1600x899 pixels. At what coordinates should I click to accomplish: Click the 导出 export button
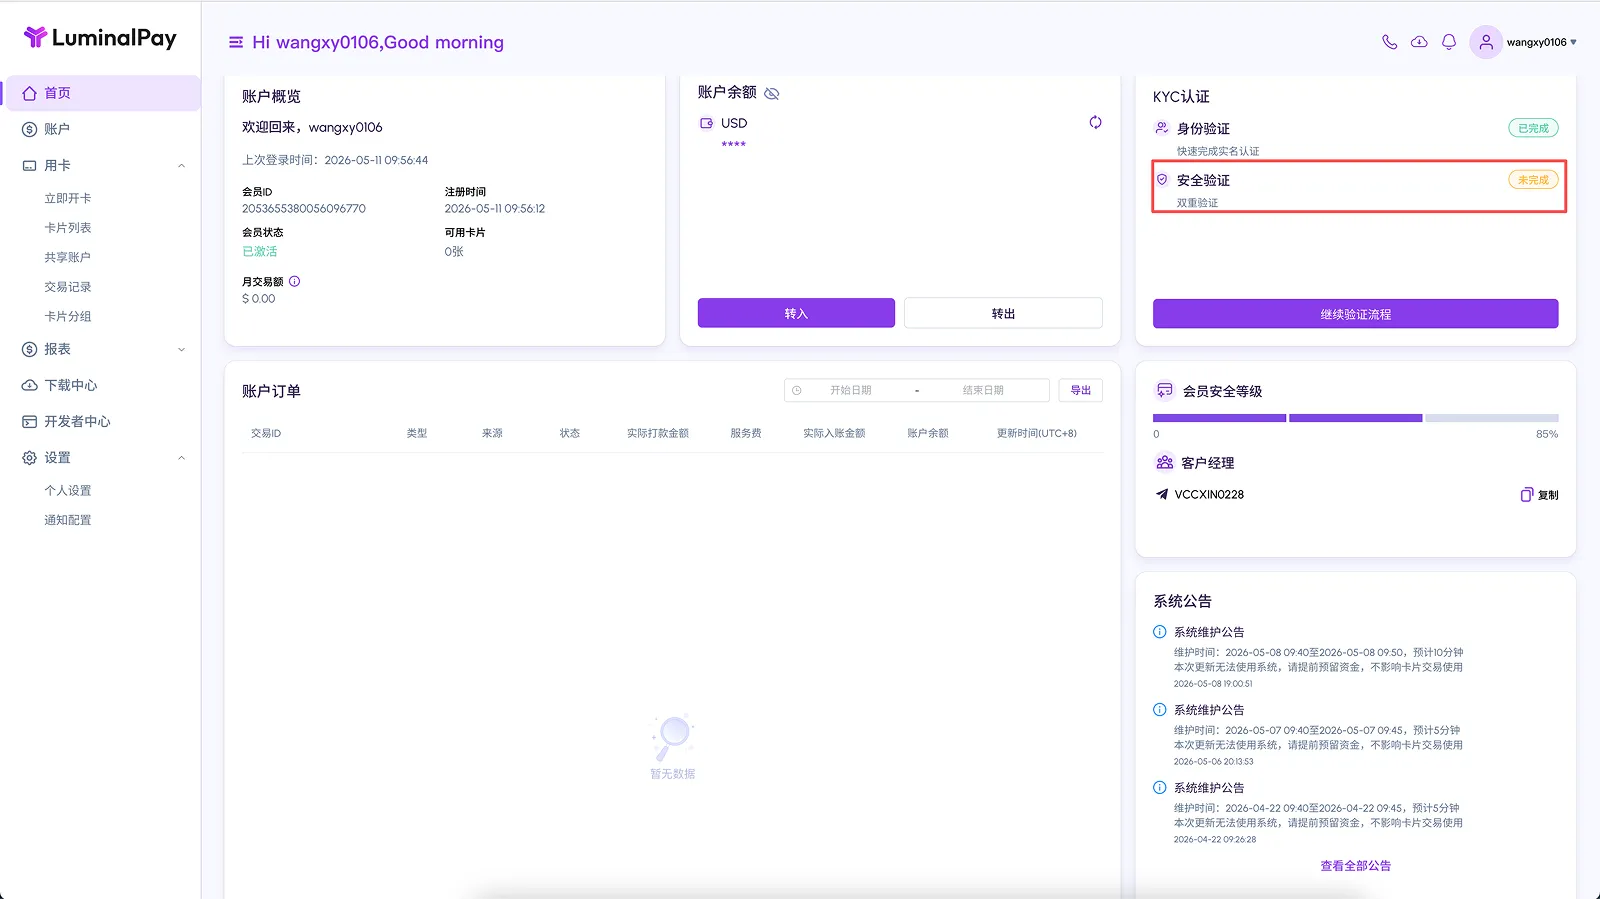[x=1081, y=390]
